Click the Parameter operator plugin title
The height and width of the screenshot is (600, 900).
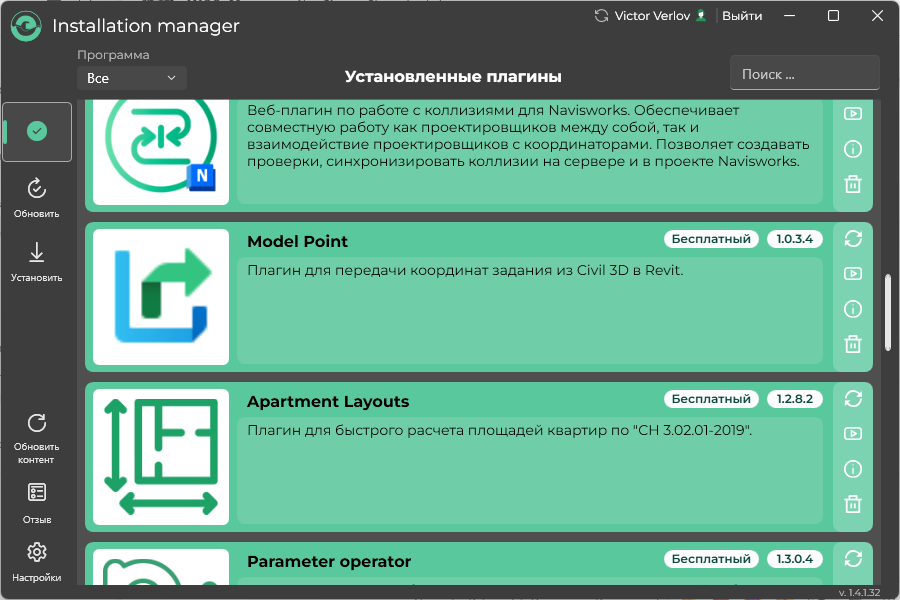pos(329,562)
